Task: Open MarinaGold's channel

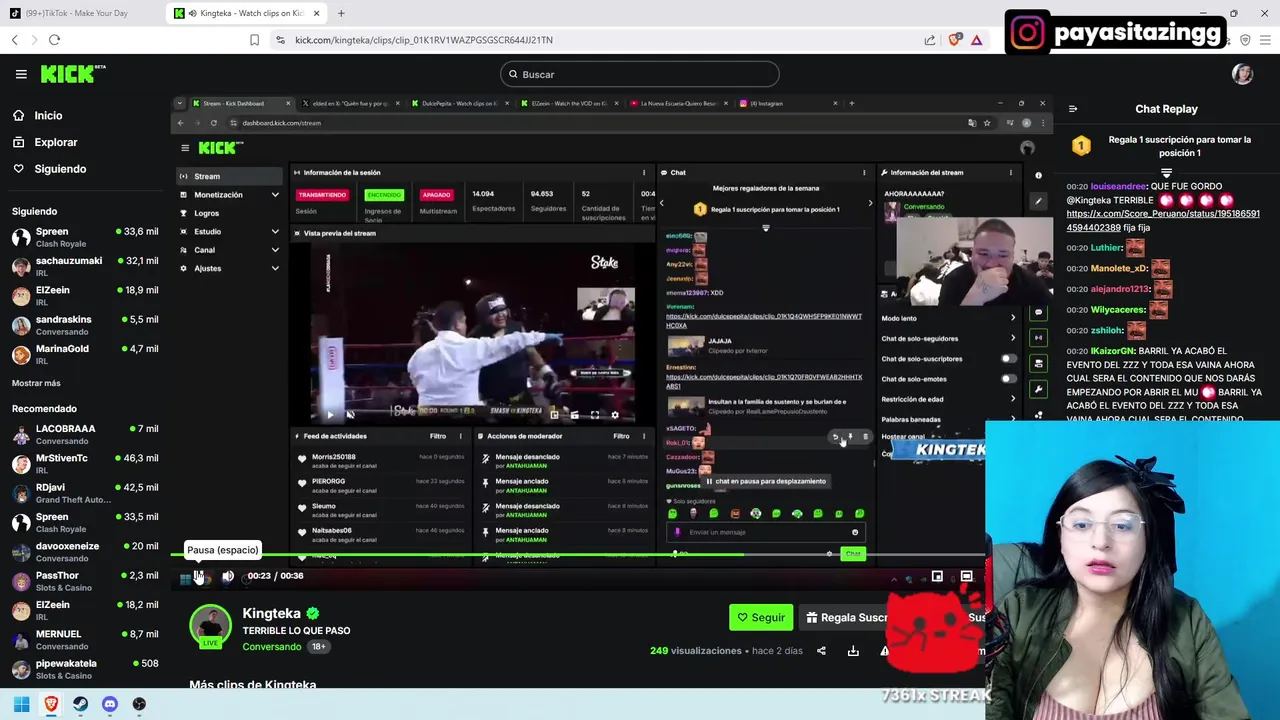Action: click(85, 354)
